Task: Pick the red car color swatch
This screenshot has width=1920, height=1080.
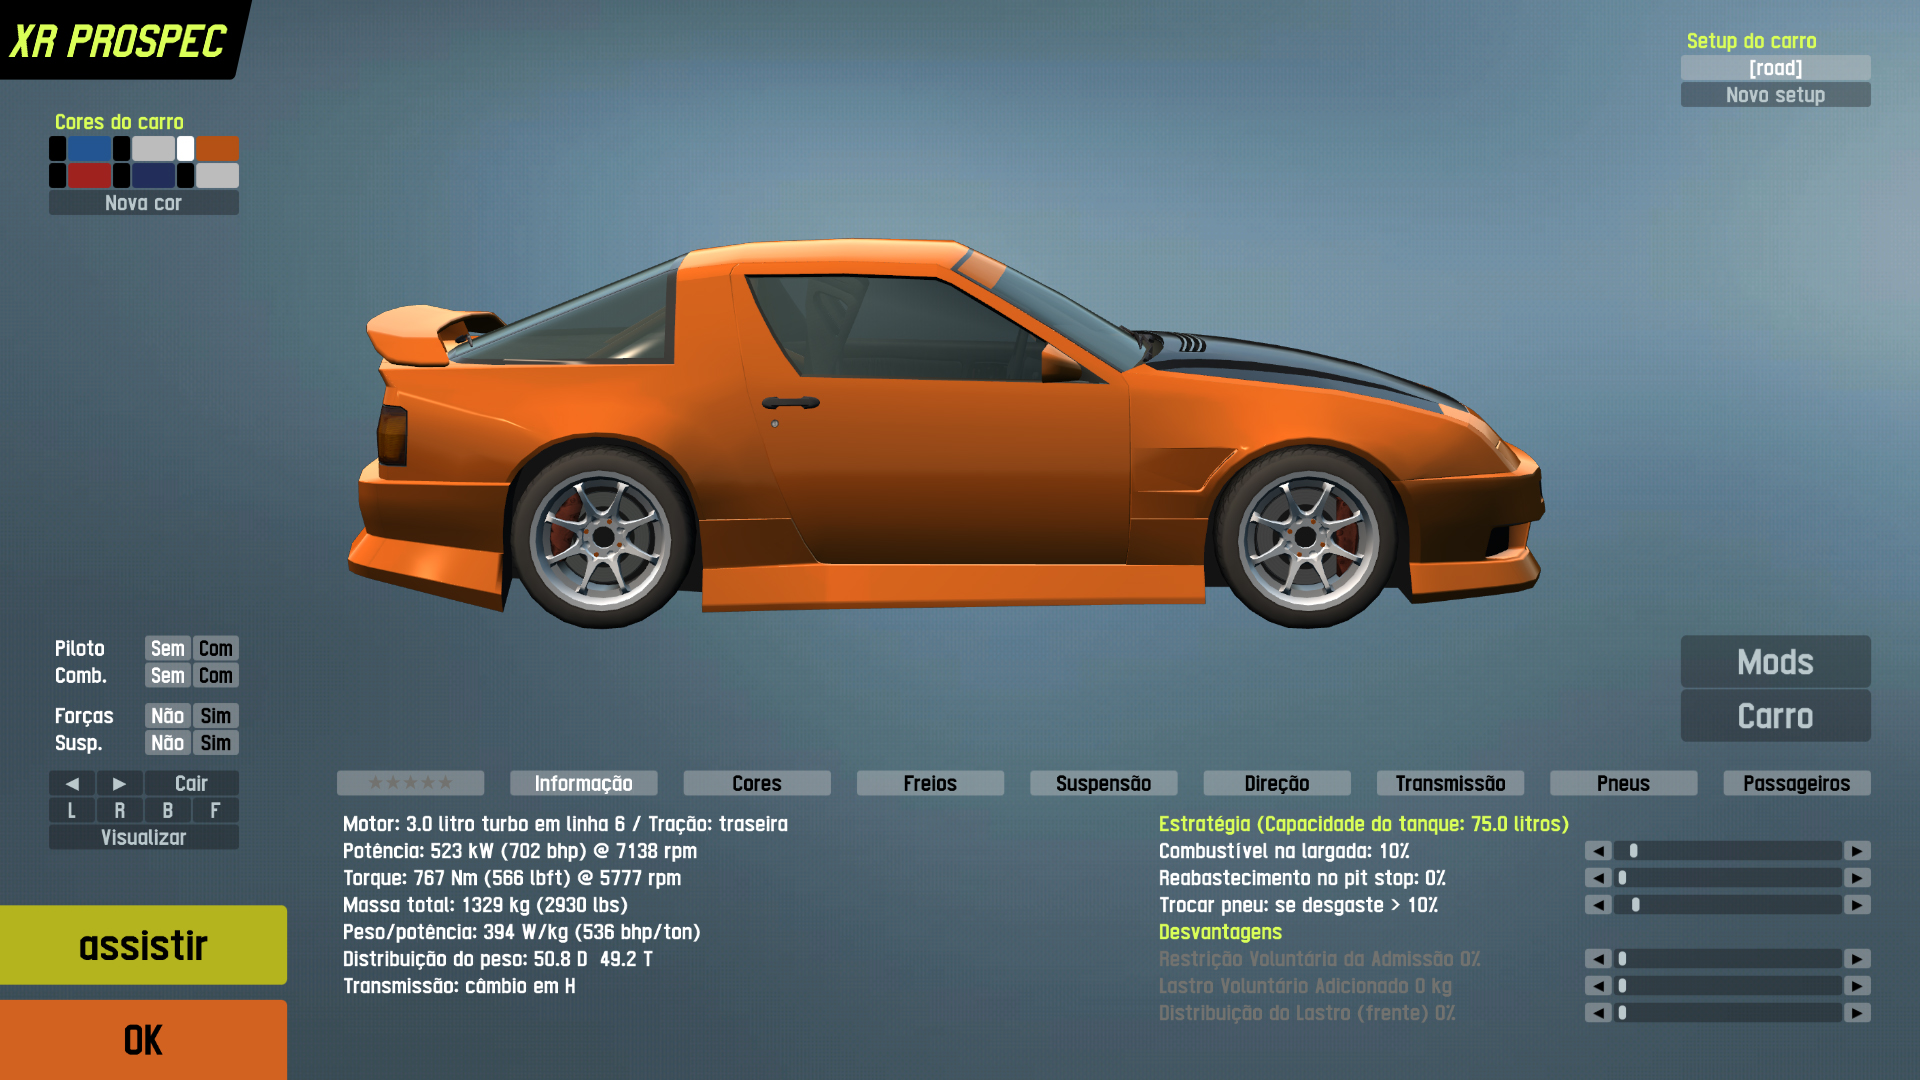Action: coord(89,176)
